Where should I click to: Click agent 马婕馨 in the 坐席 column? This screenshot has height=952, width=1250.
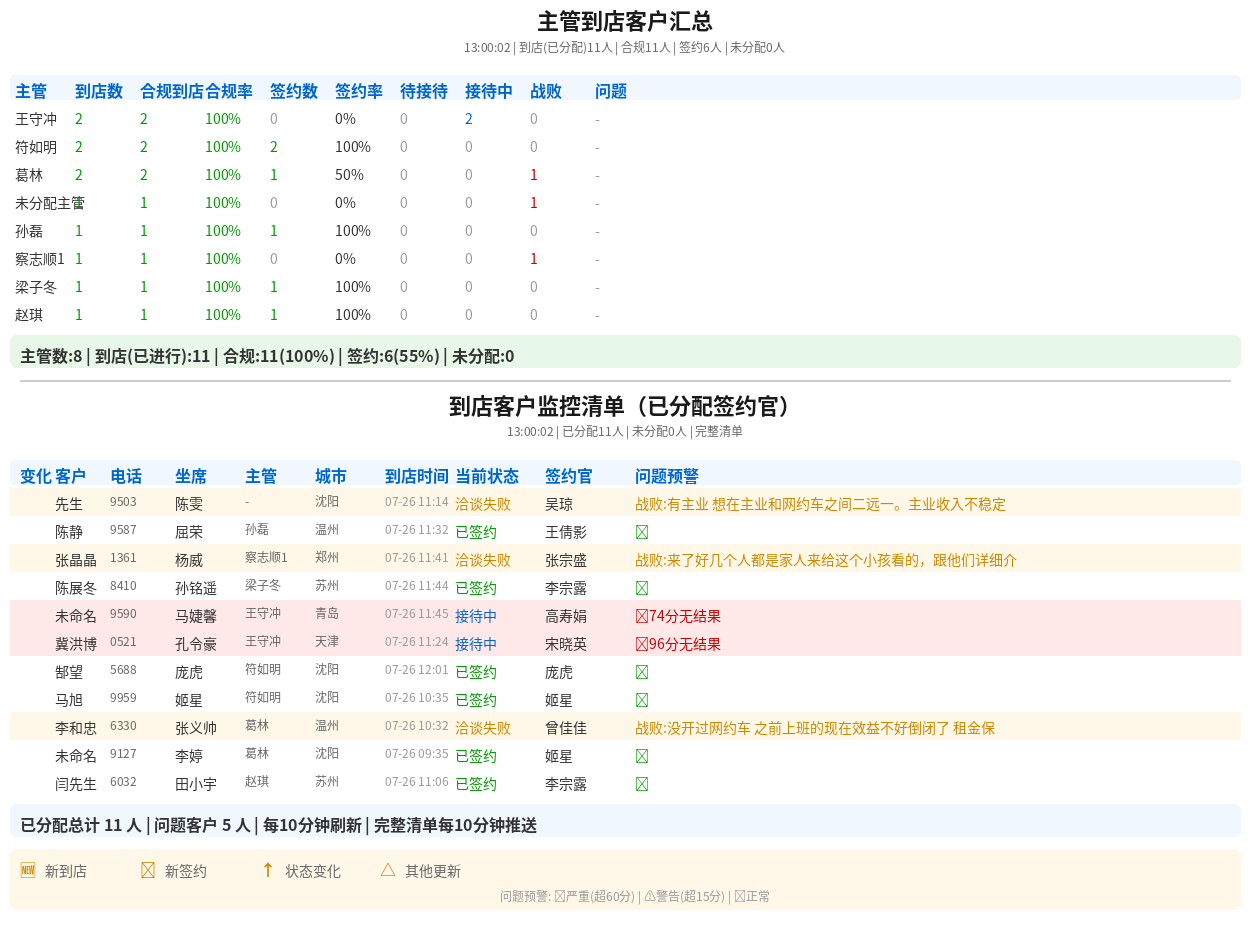(196, 616)
